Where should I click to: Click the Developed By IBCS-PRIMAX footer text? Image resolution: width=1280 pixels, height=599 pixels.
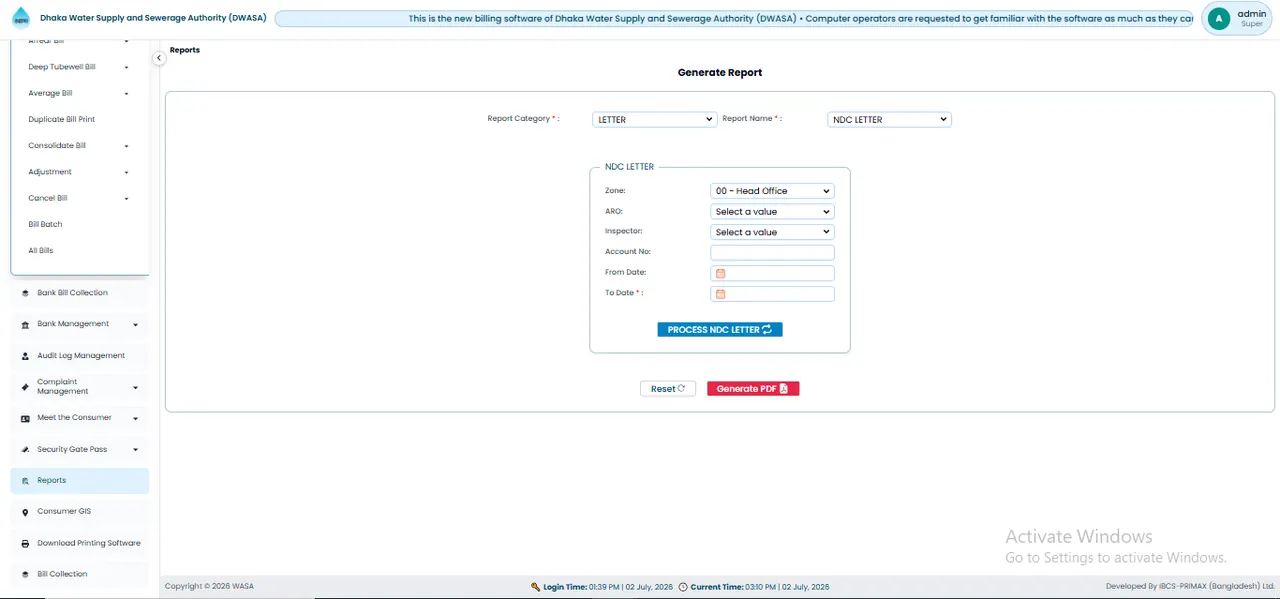tap(1190, 587)
